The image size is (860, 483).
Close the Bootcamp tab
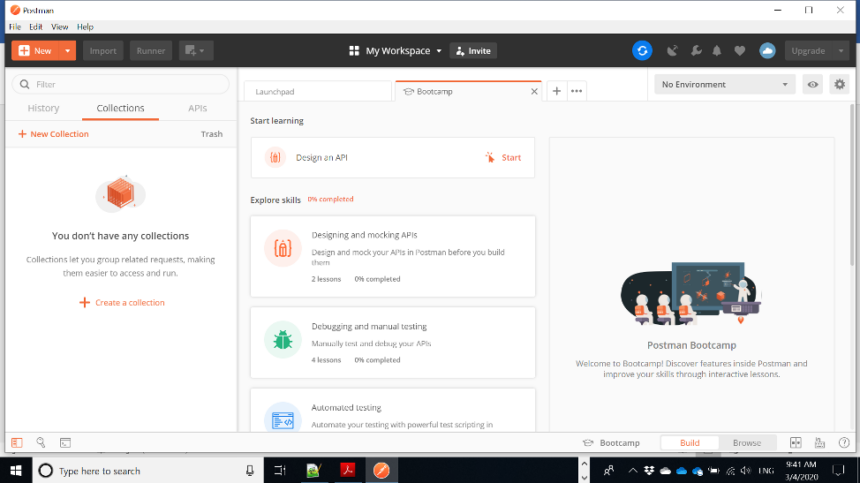534,92
